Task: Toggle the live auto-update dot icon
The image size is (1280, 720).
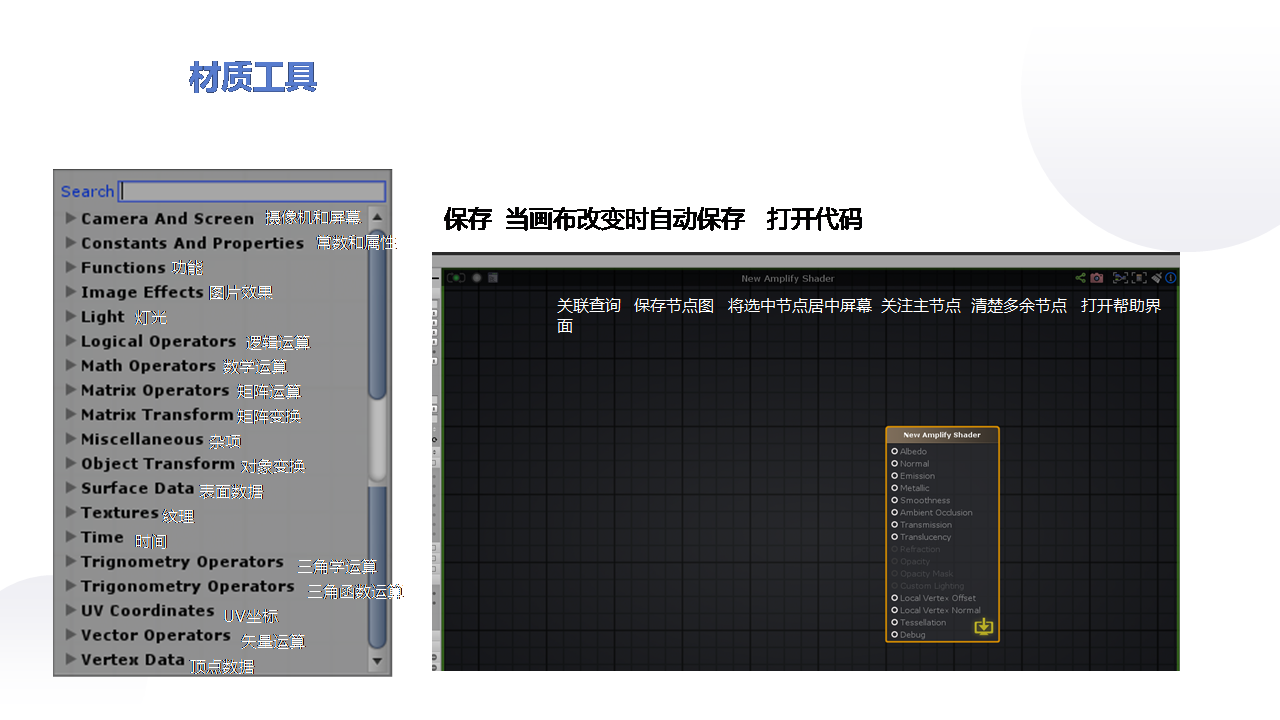Action: point(477,278)
